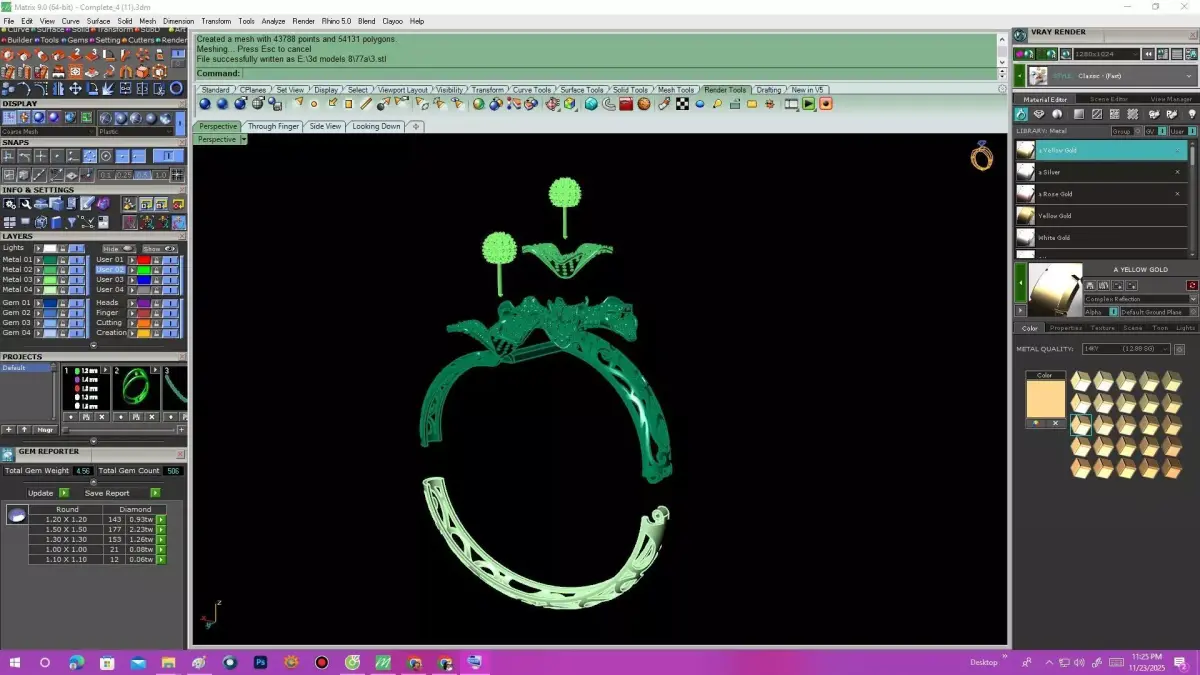Toggle lock on Lights layer
Viewport: 1200px width, 675px height.
(x=63, y=248)
